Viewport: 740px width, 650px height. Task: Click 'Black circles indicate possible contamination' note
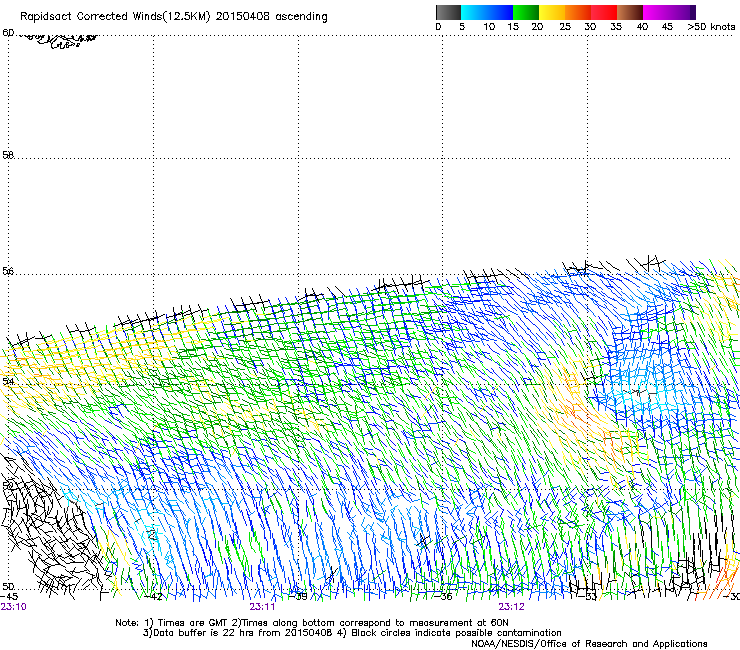coord(456,633)
